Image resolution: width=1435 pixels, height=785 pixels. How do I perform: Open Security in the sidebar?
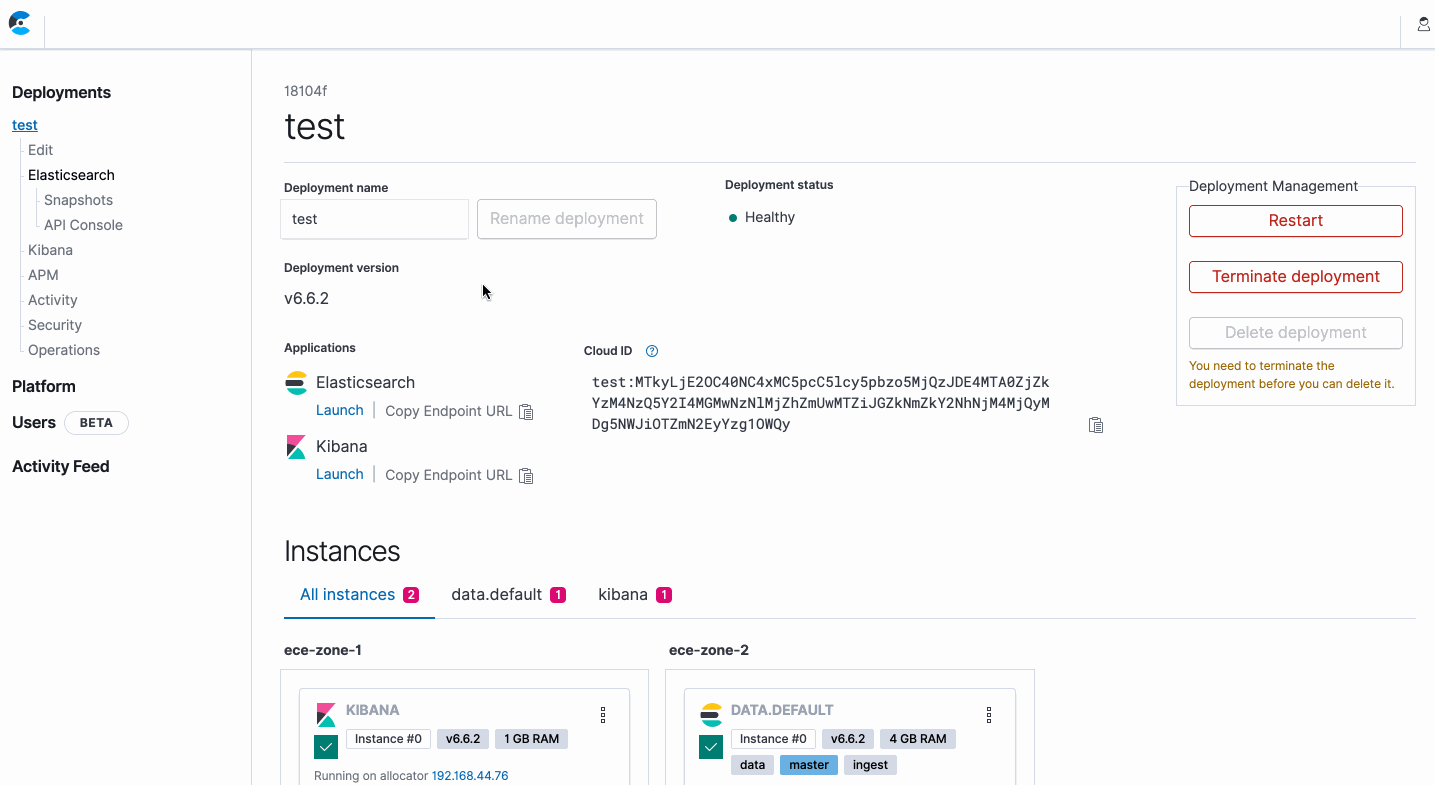tap(55, 325)
